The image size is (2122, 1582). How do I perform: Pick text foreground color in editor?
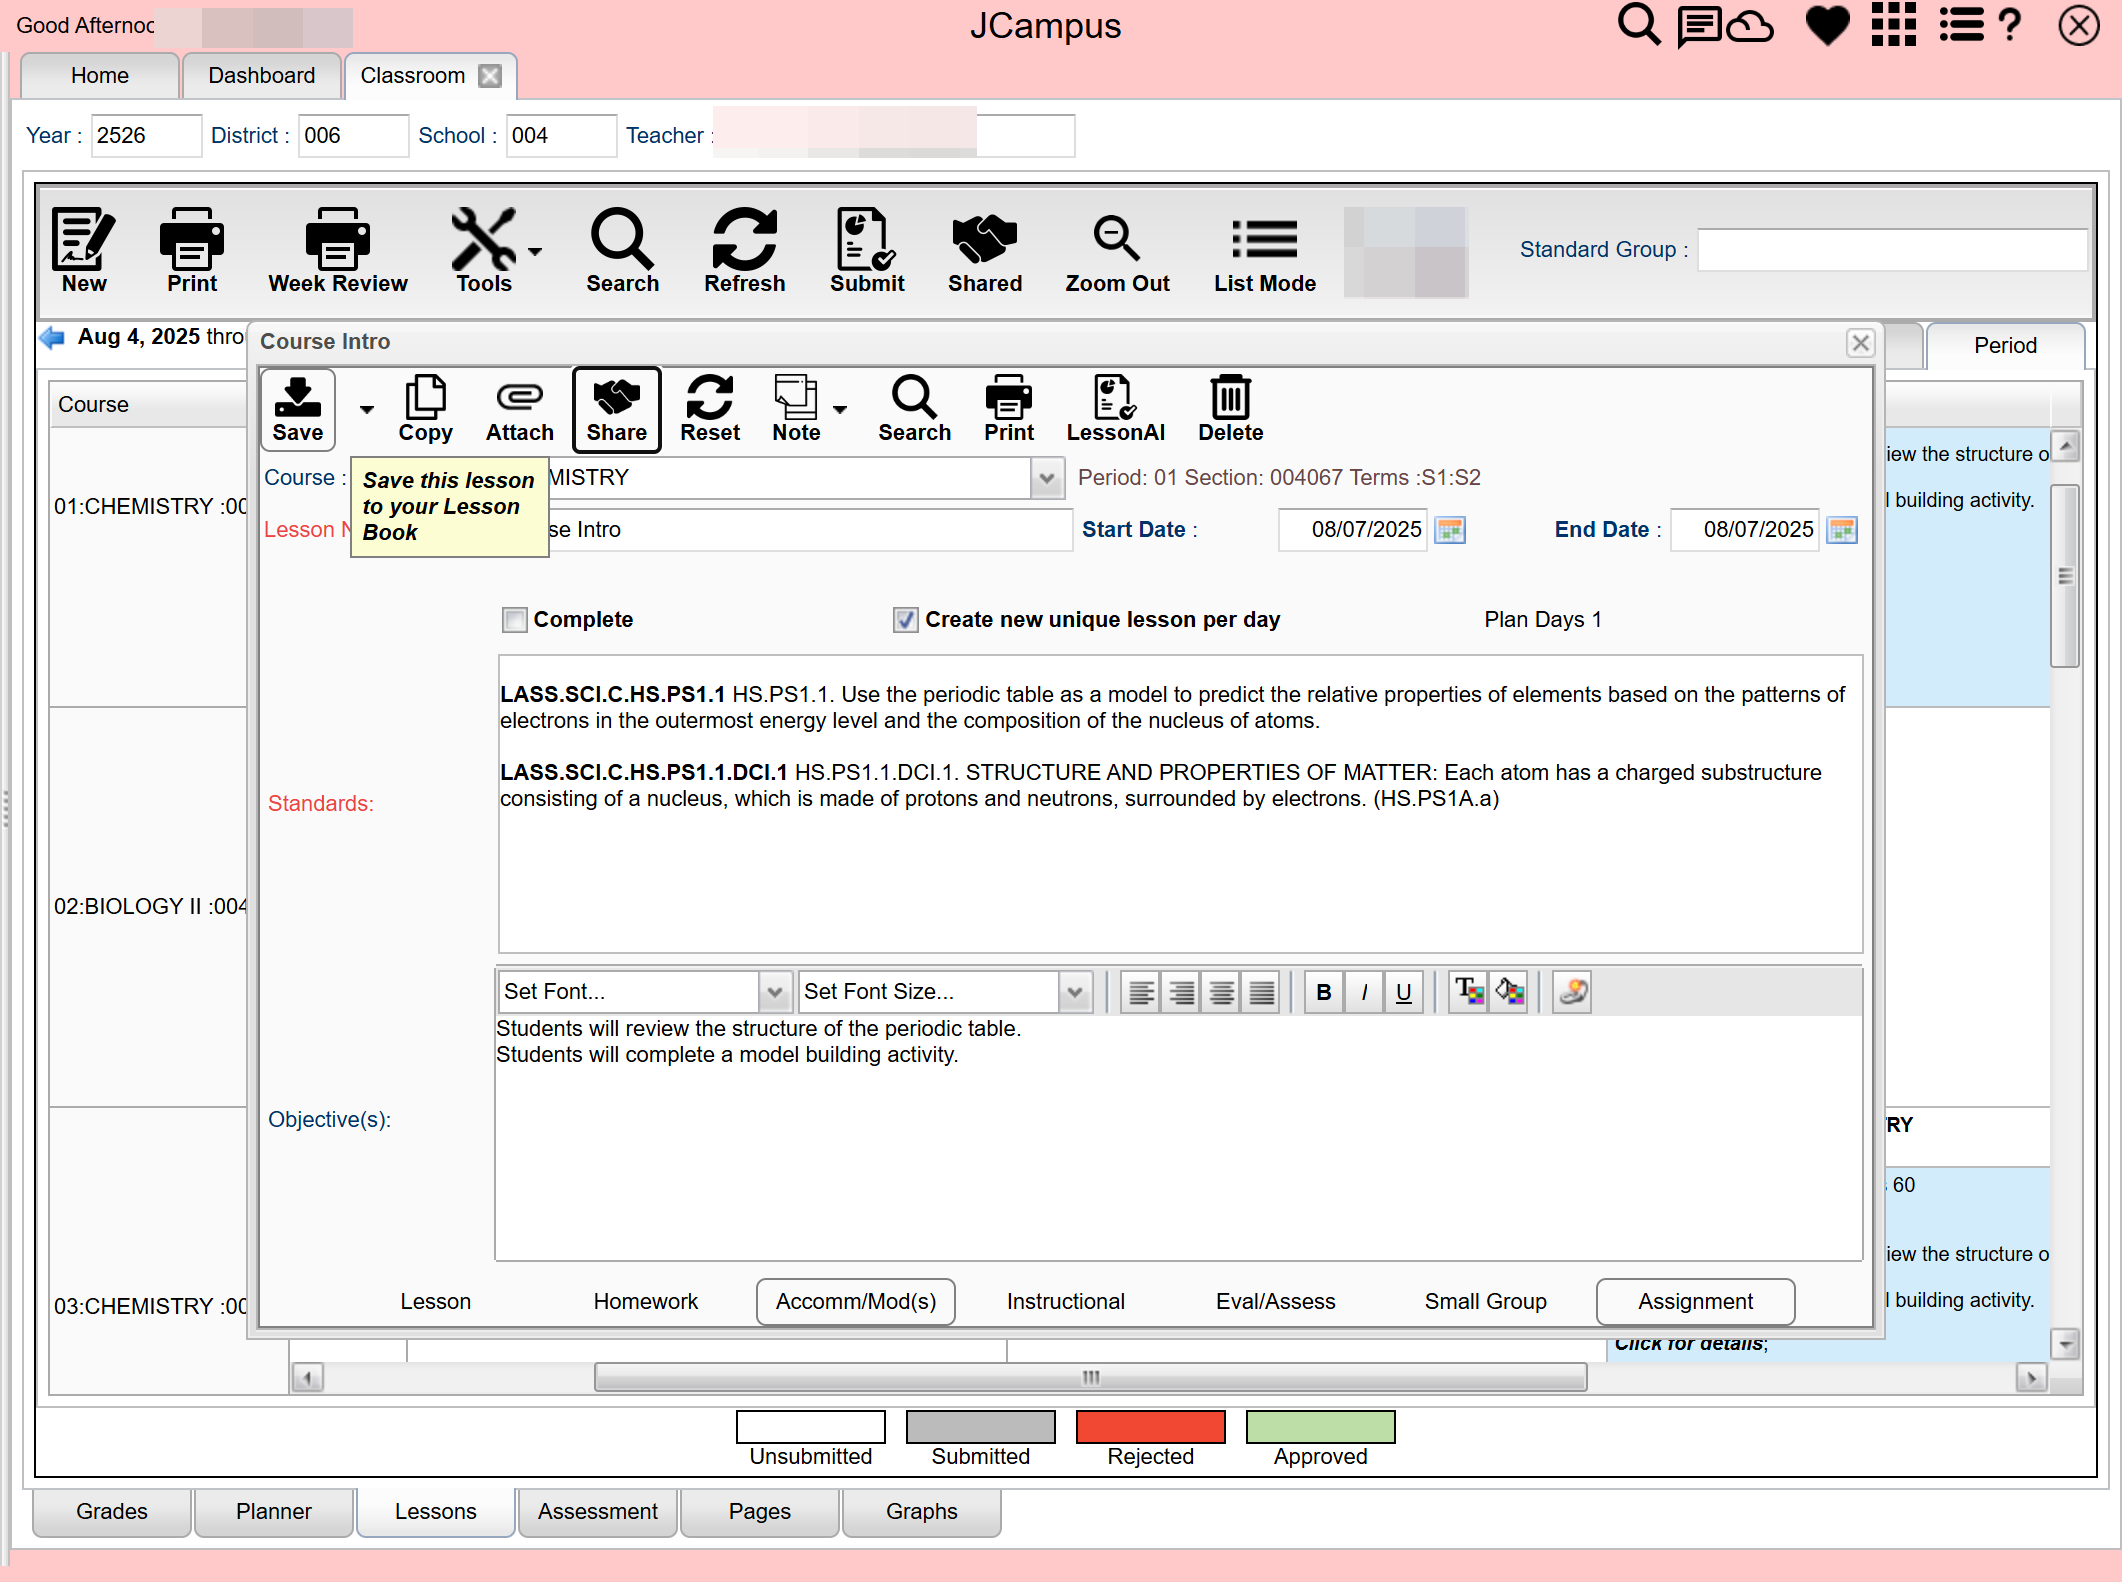(1469, 992)
